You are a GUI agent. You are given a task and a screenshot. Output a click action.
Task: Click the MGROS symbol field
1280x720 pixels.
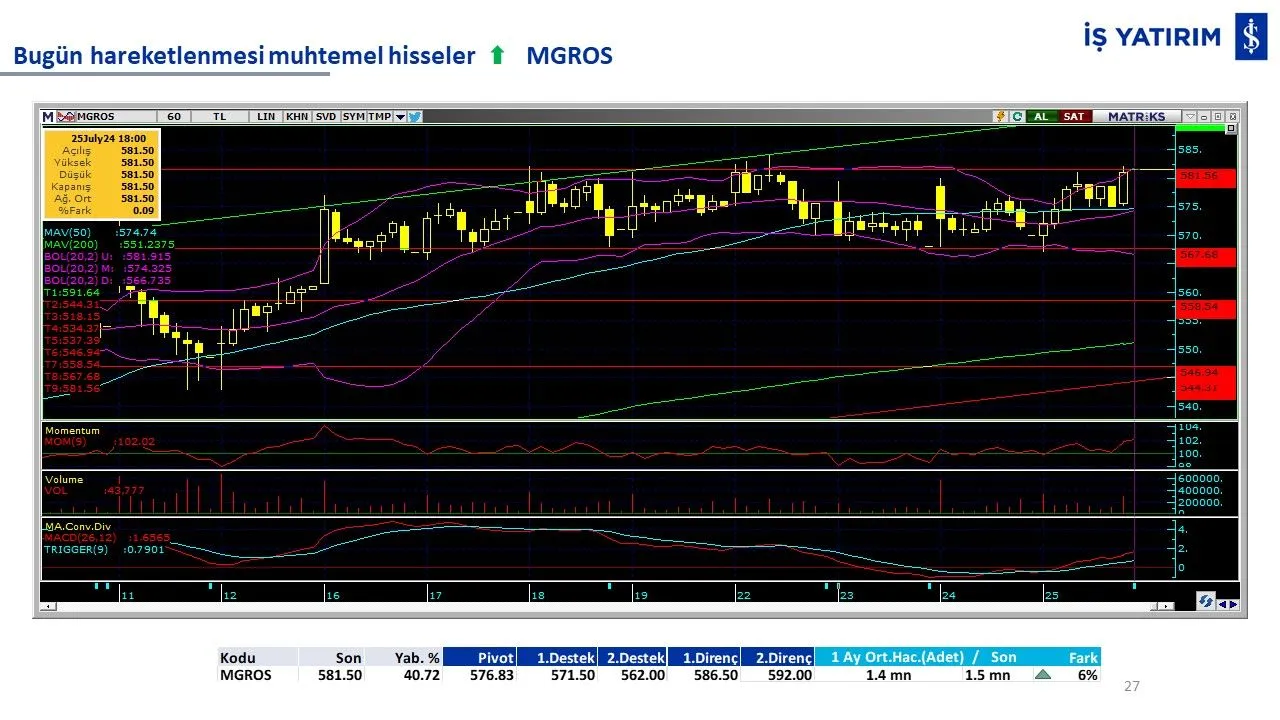[116, 117]
